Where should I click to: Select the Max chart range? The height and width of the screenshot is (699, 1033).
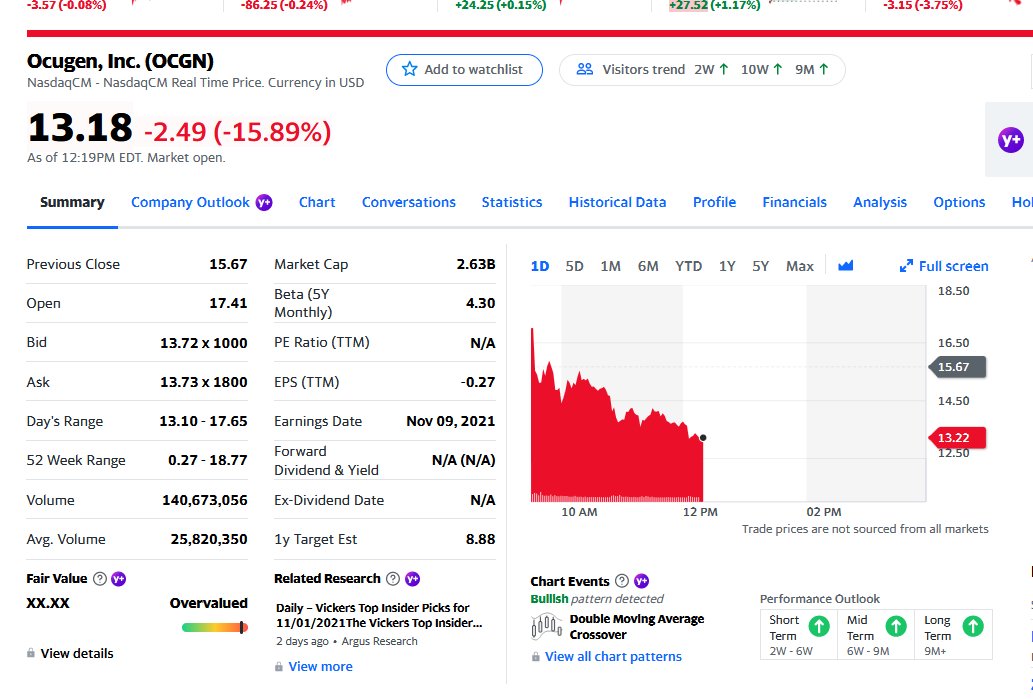(800, 266)
